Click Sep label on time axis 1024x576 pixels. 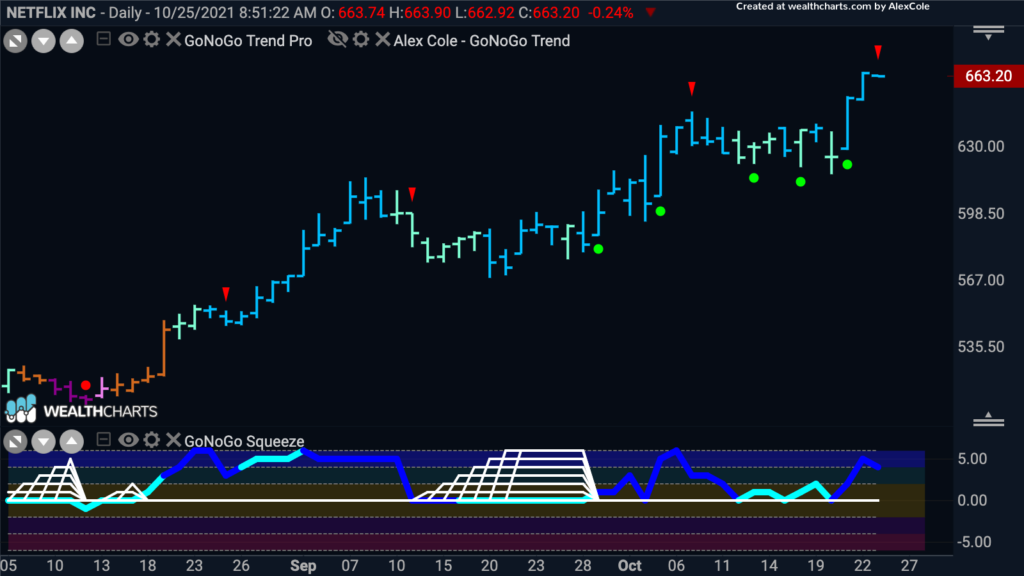tap(303, 566)
